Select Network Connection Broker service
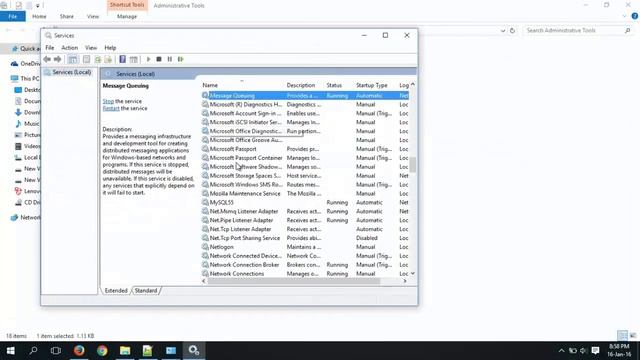640x360 pixels. [x=305, y=265]
